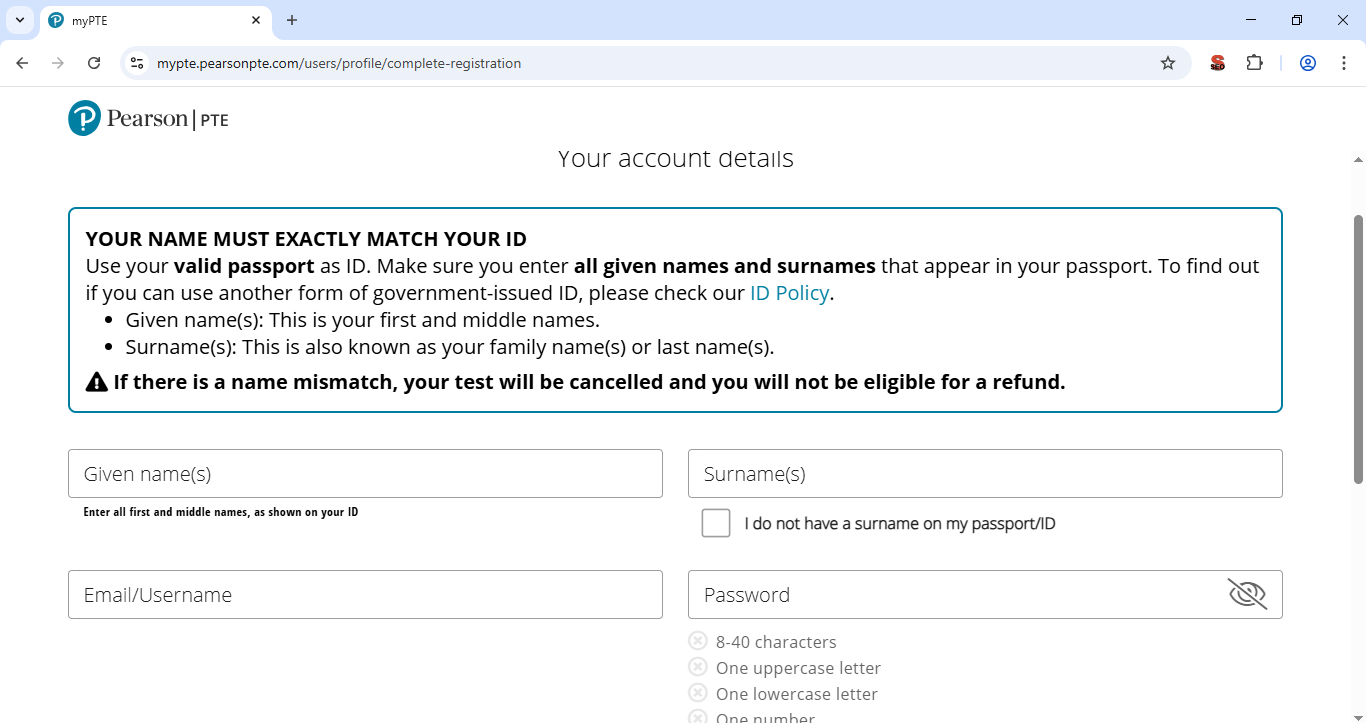Bookmark the page using the star icon
Screen dimensions: 1366x723
[x=1167, y=62]
